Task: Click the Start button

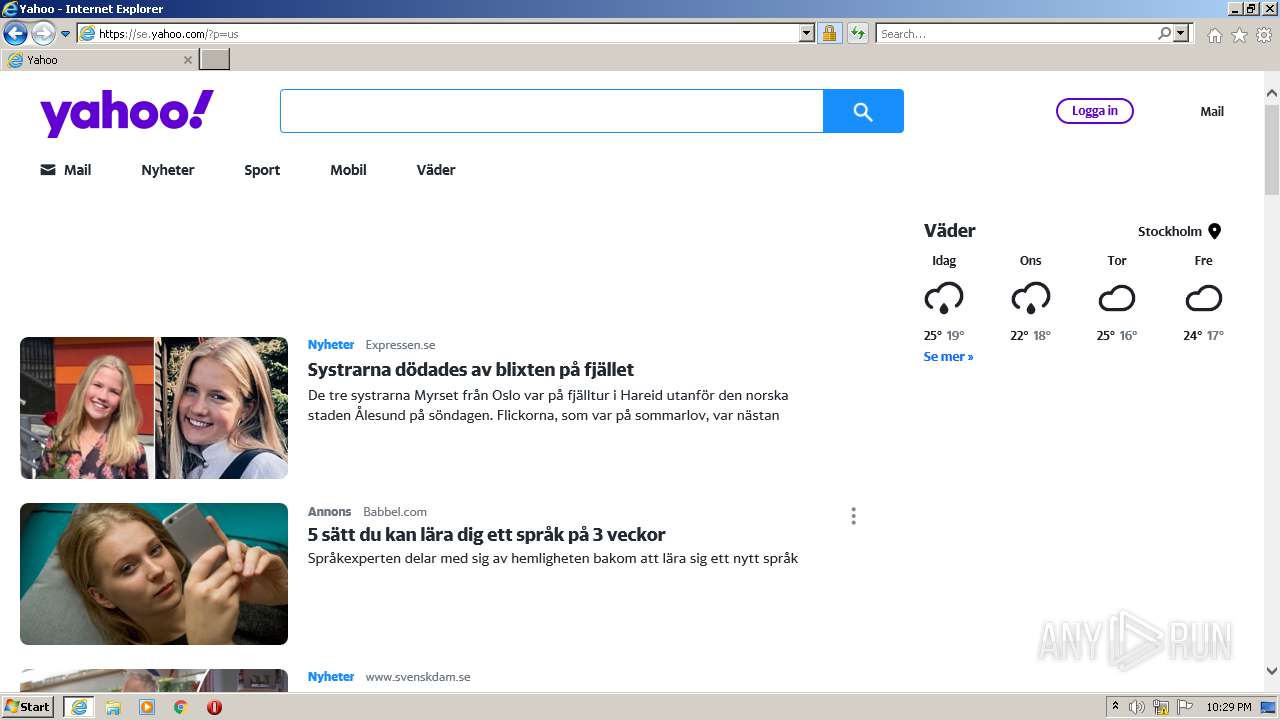Action: coord(28,707)
